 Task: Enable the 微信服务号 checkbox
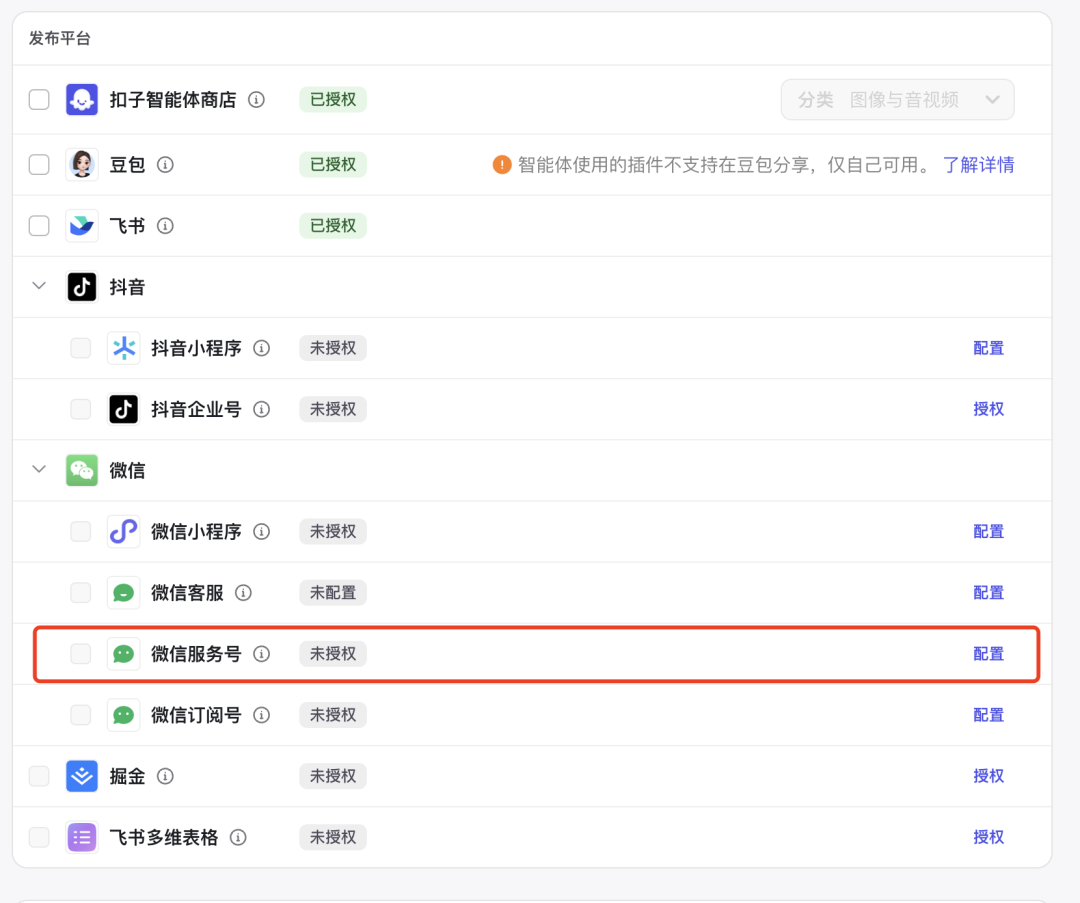tap(80, 653)
